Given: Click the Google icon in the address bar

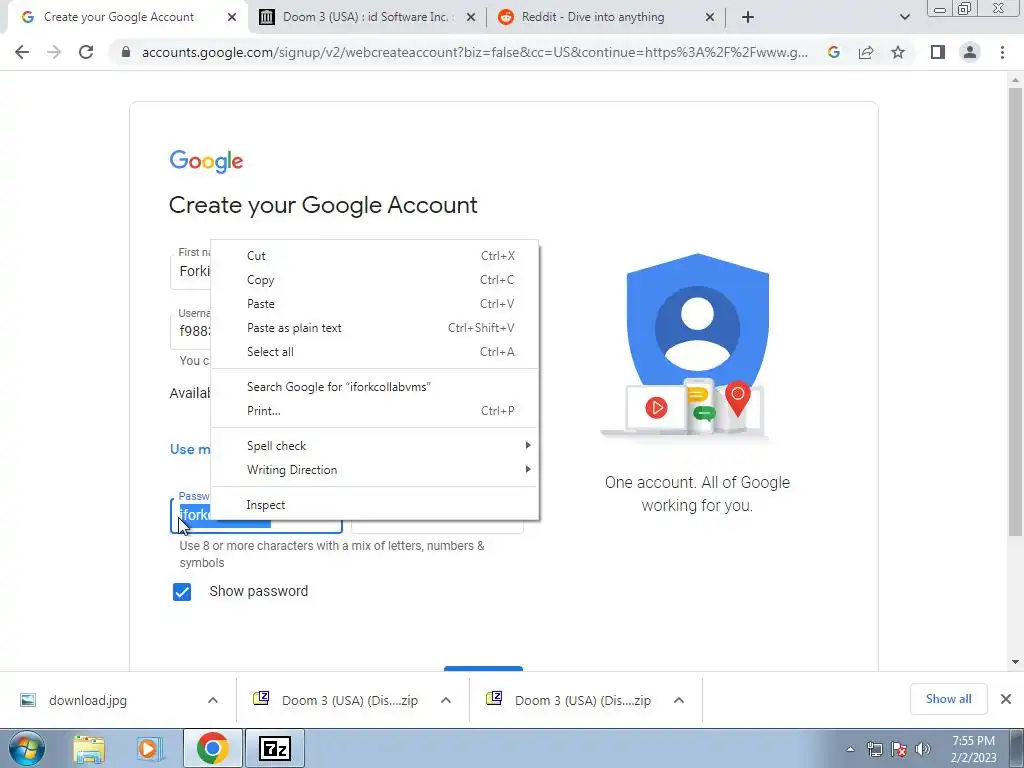Looking at the screenshot, I should [833, 52].
